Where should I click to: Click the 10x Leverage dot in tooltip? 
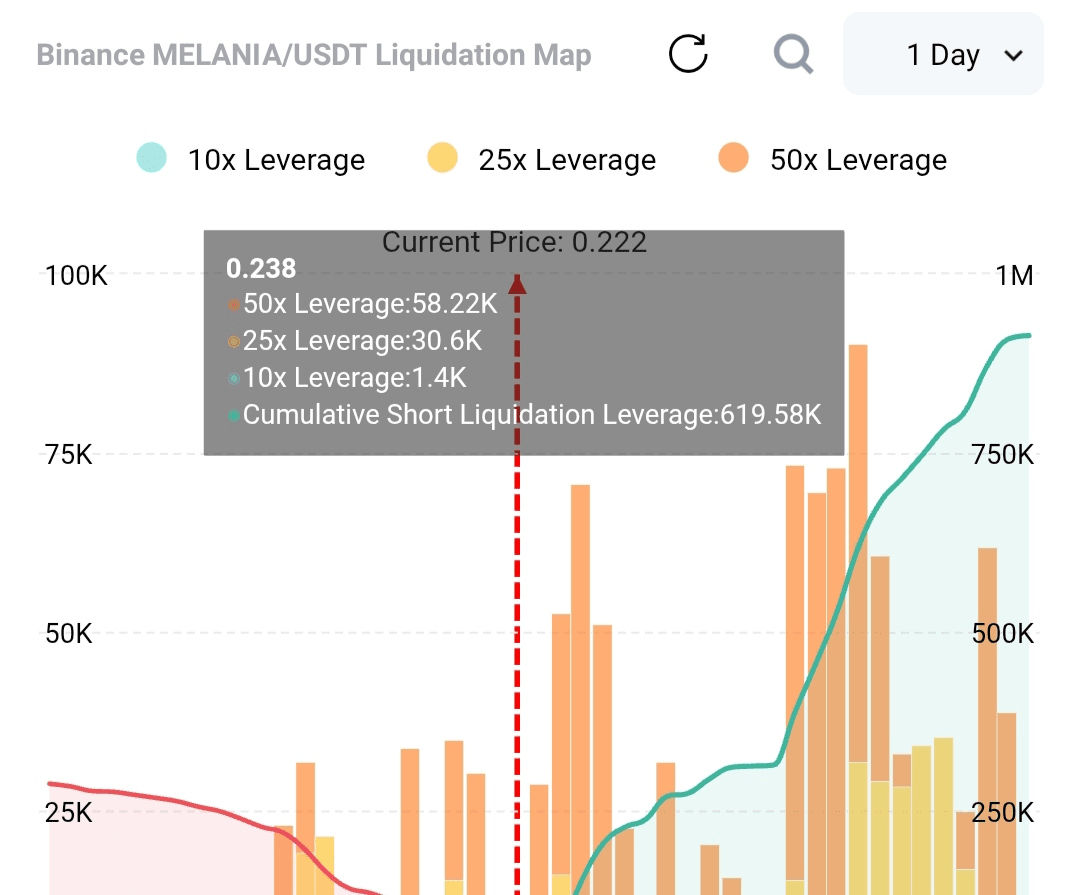click(233, 378)
